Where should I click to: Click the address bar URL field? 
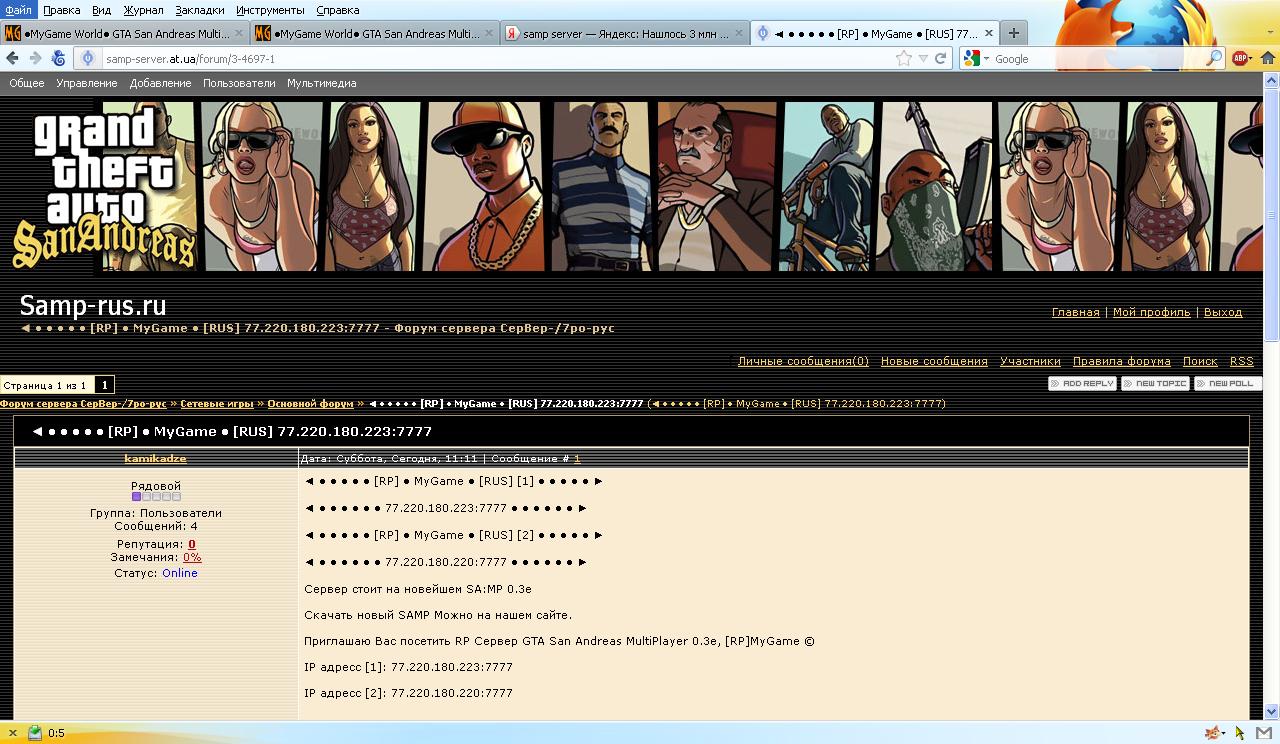point(498,59)
